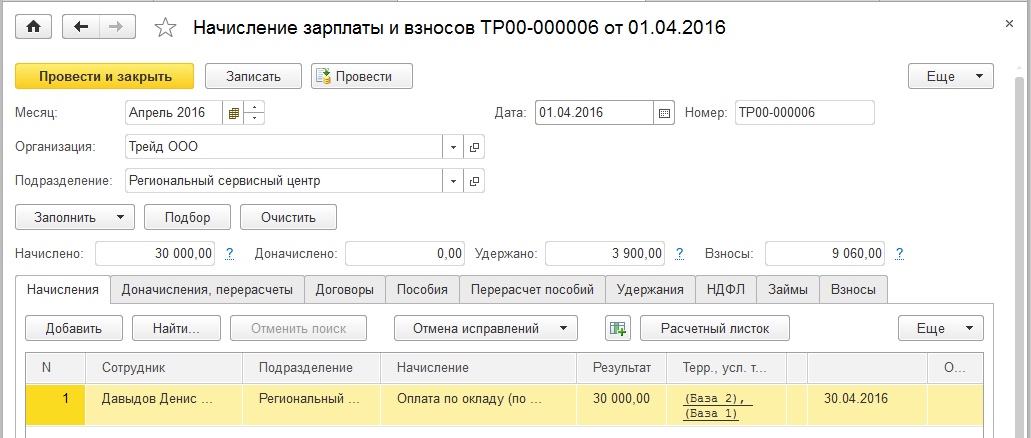Open the Заполнить dropdown button
The width and height of the screenshot is (1031, 438).
point(74,217)
